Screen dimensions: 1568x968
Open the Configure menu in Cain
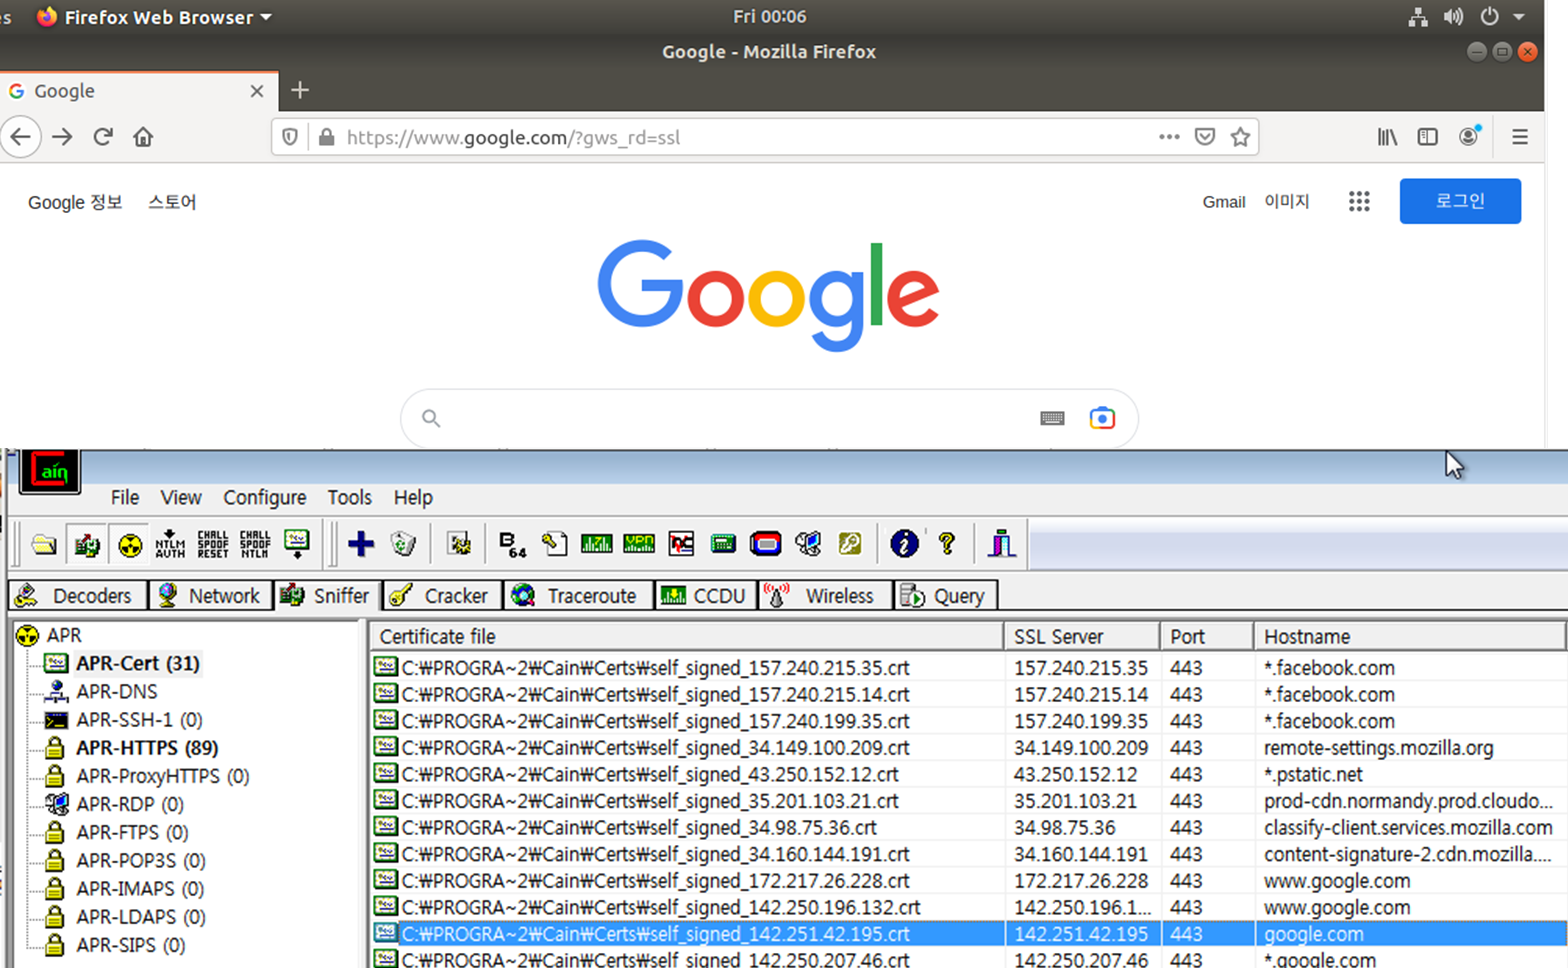(x=265, y=497)
